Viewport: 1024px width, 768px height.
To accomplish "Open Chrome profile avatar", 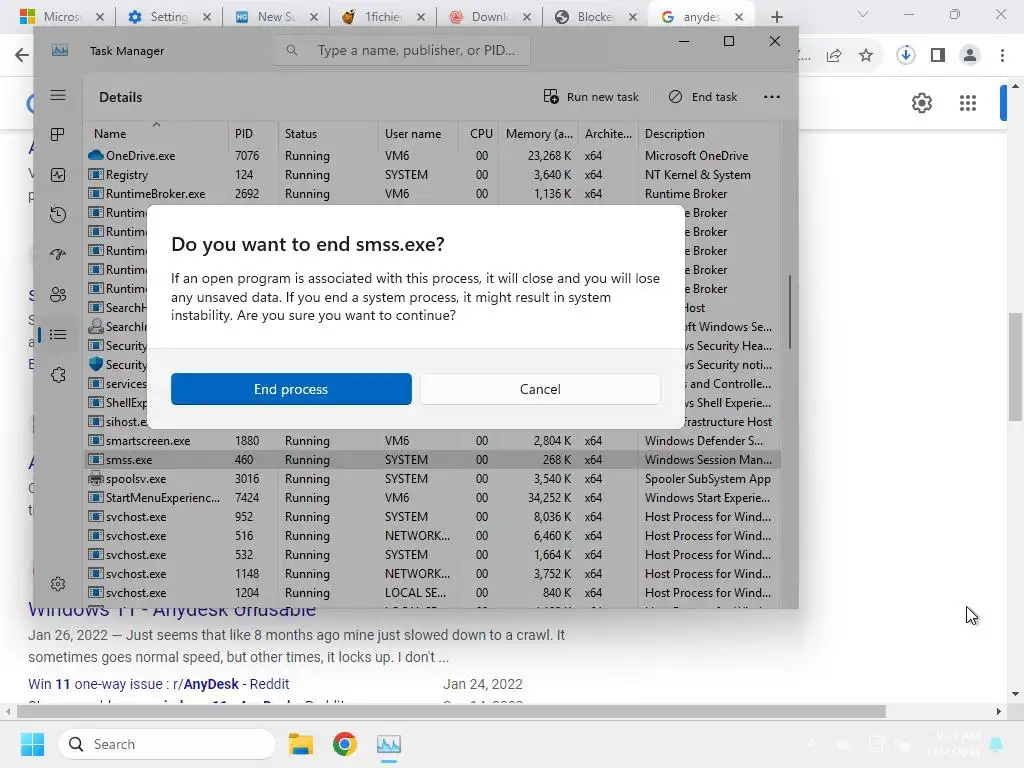I will pos(970,56).
